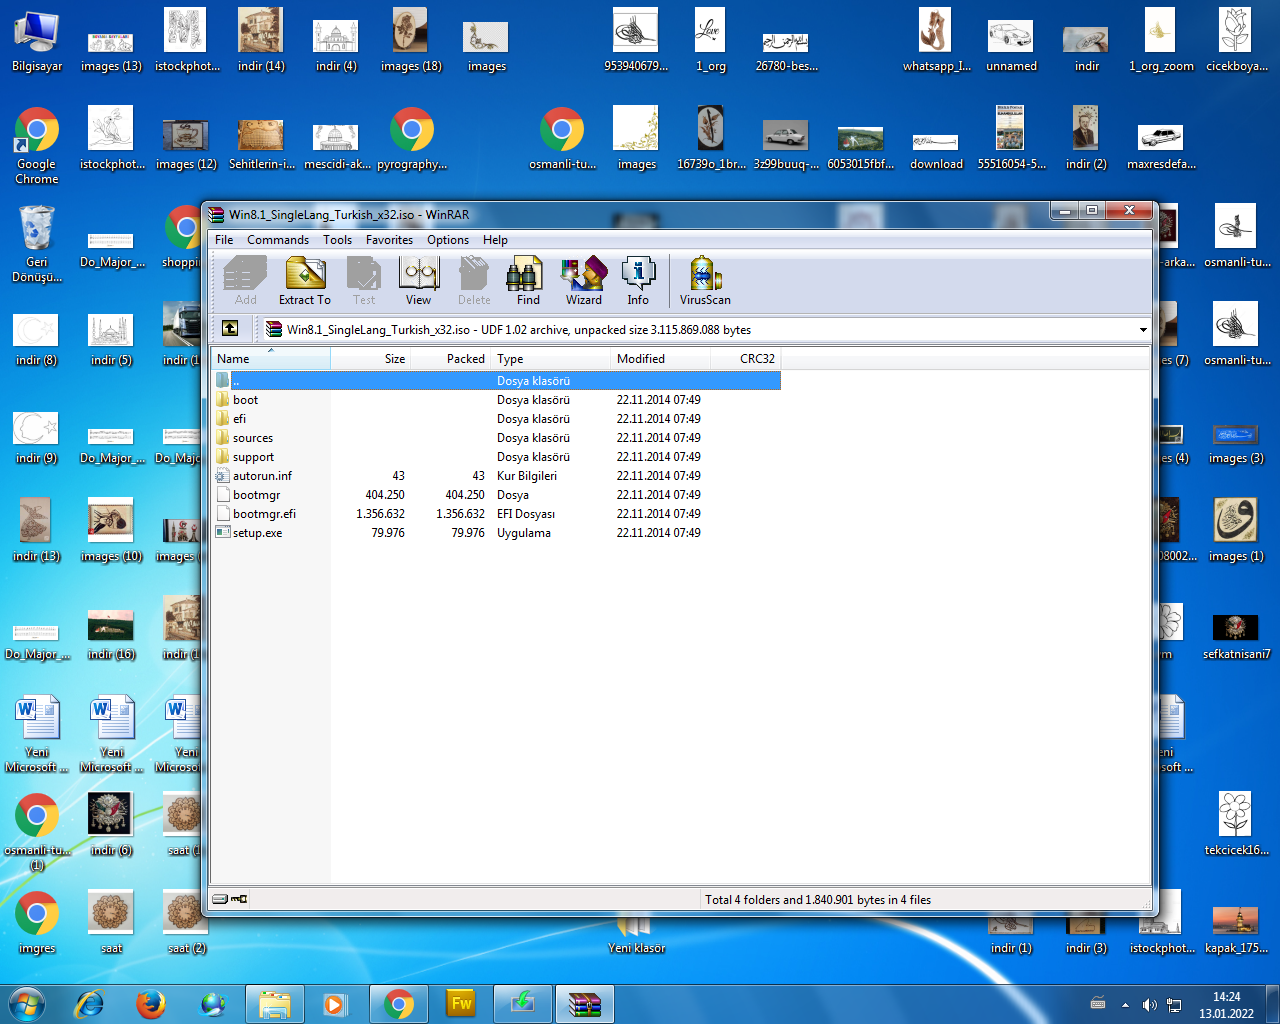
Task: Select the Yeni klasor desktop folder
Action: pos(637,935)
